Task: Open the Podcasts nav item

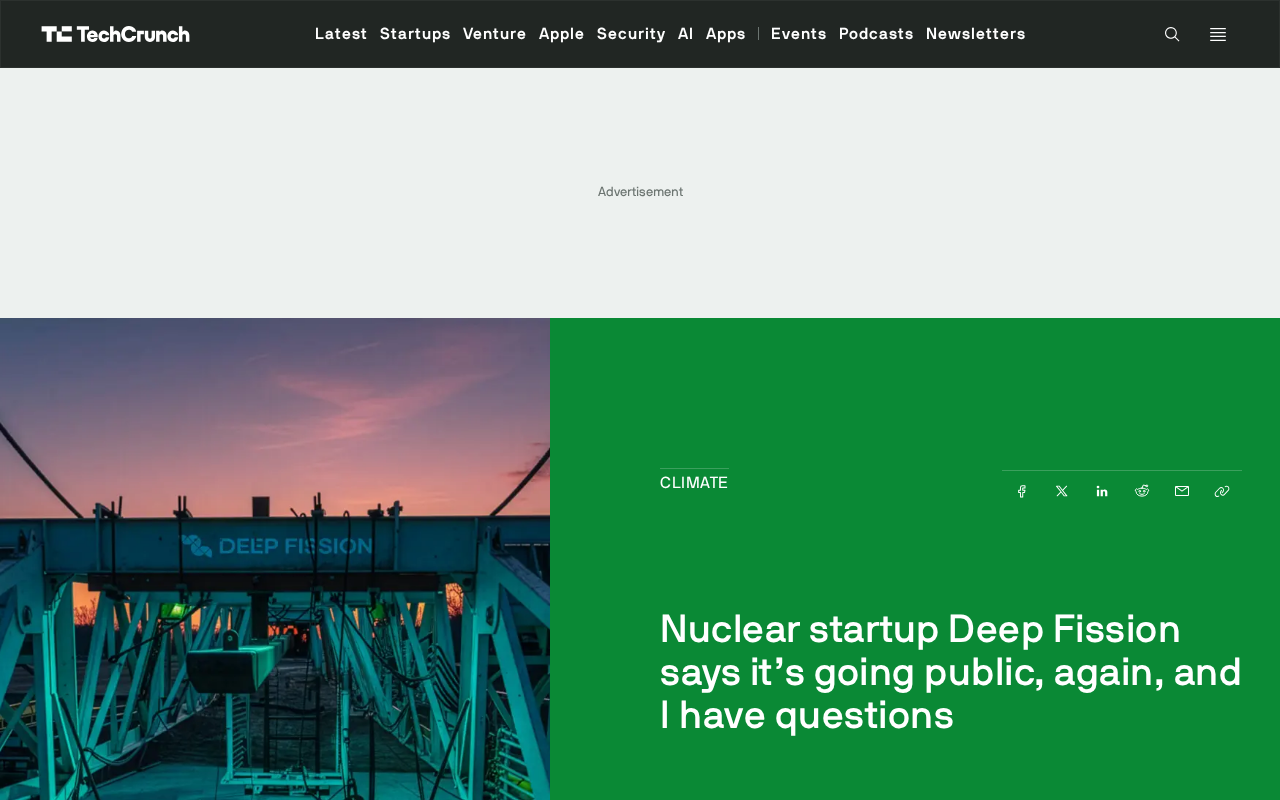Action: tap(876, 34)
